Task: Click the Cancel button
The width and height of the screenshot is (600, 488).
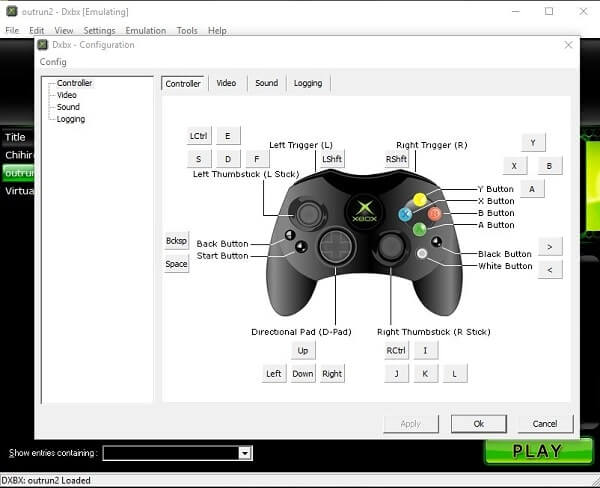Action: click(x=545, y=424)
